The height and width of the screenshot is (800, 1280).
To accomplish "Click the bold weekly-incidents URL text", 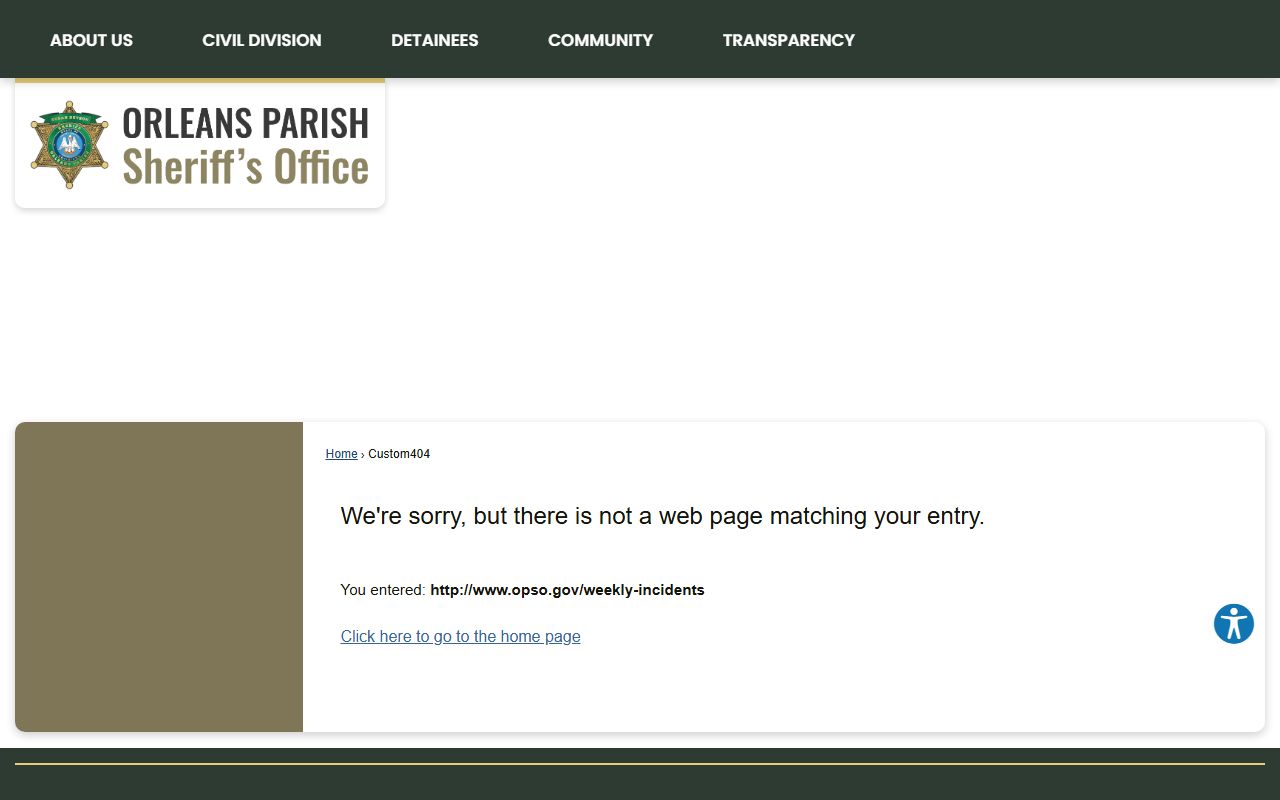I will [567, 590].
